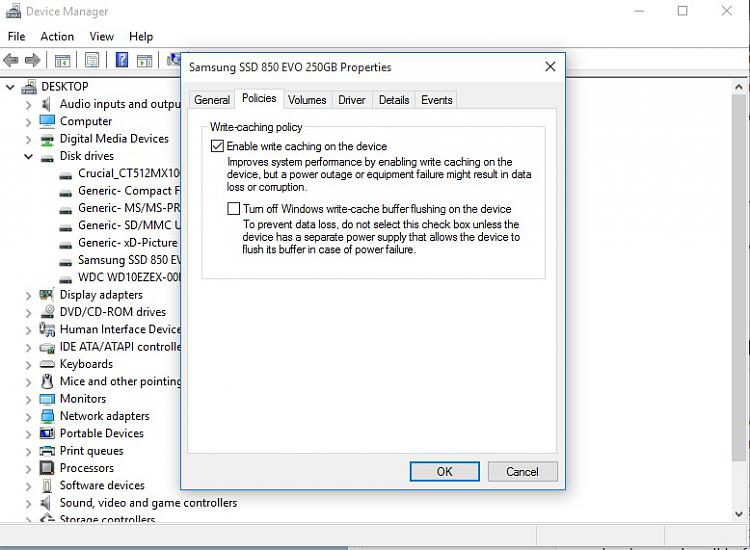Select Samsung SSD 850 EVO in tree
750x550 pixels.
[129, 260]
